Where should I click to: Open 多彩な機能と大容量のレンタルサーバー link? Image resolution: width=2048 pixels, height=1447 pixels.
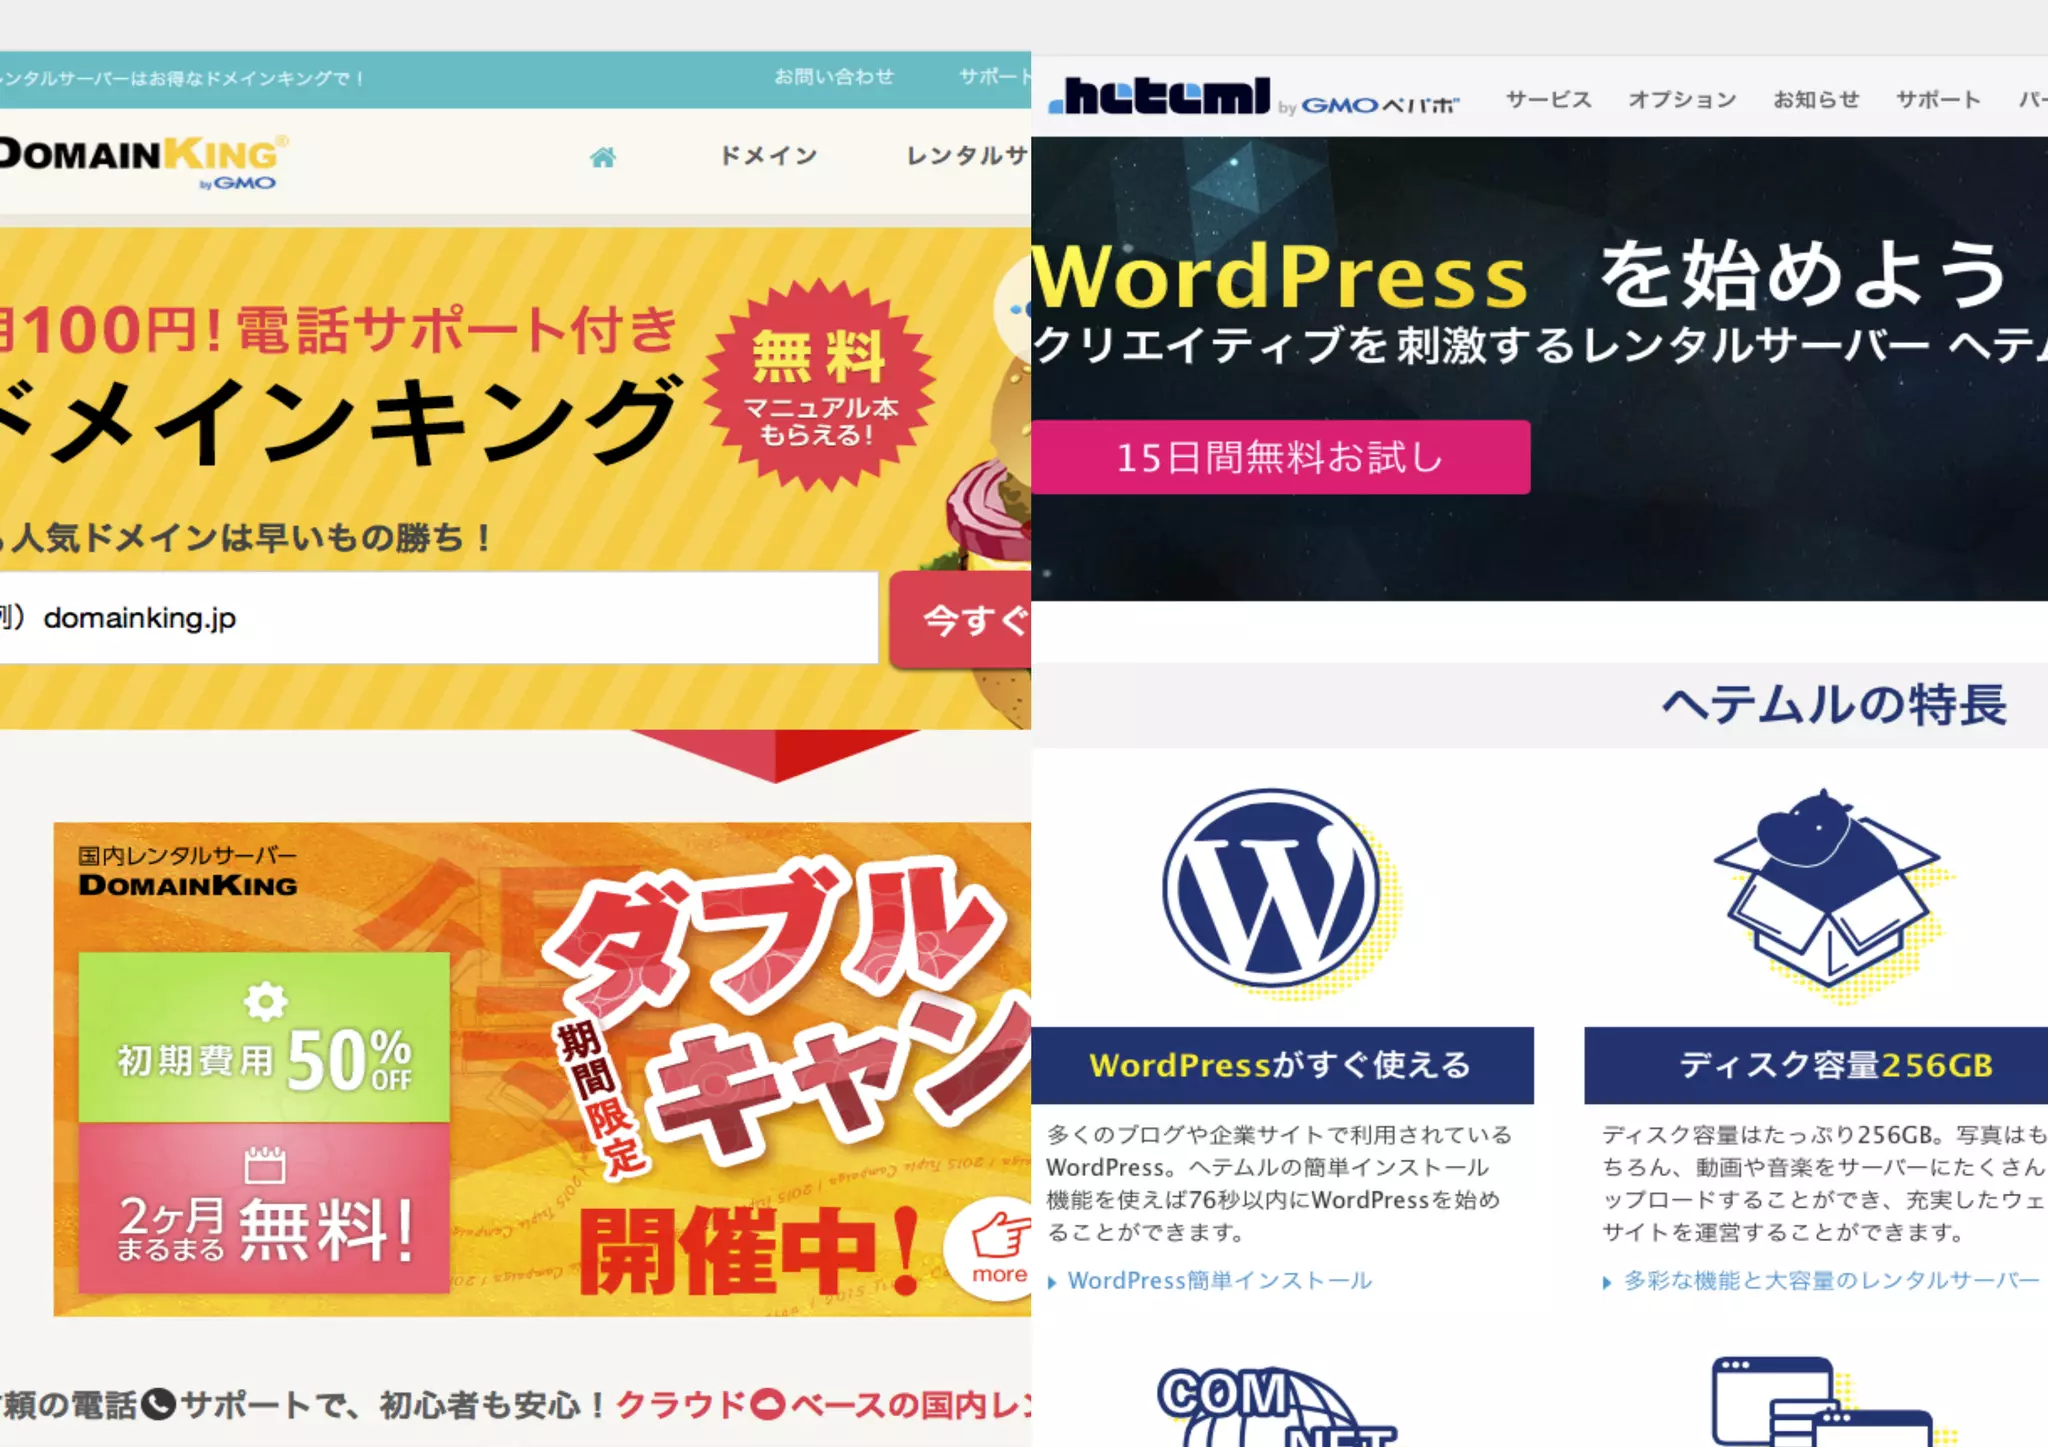click(x=1830, y=1281)
